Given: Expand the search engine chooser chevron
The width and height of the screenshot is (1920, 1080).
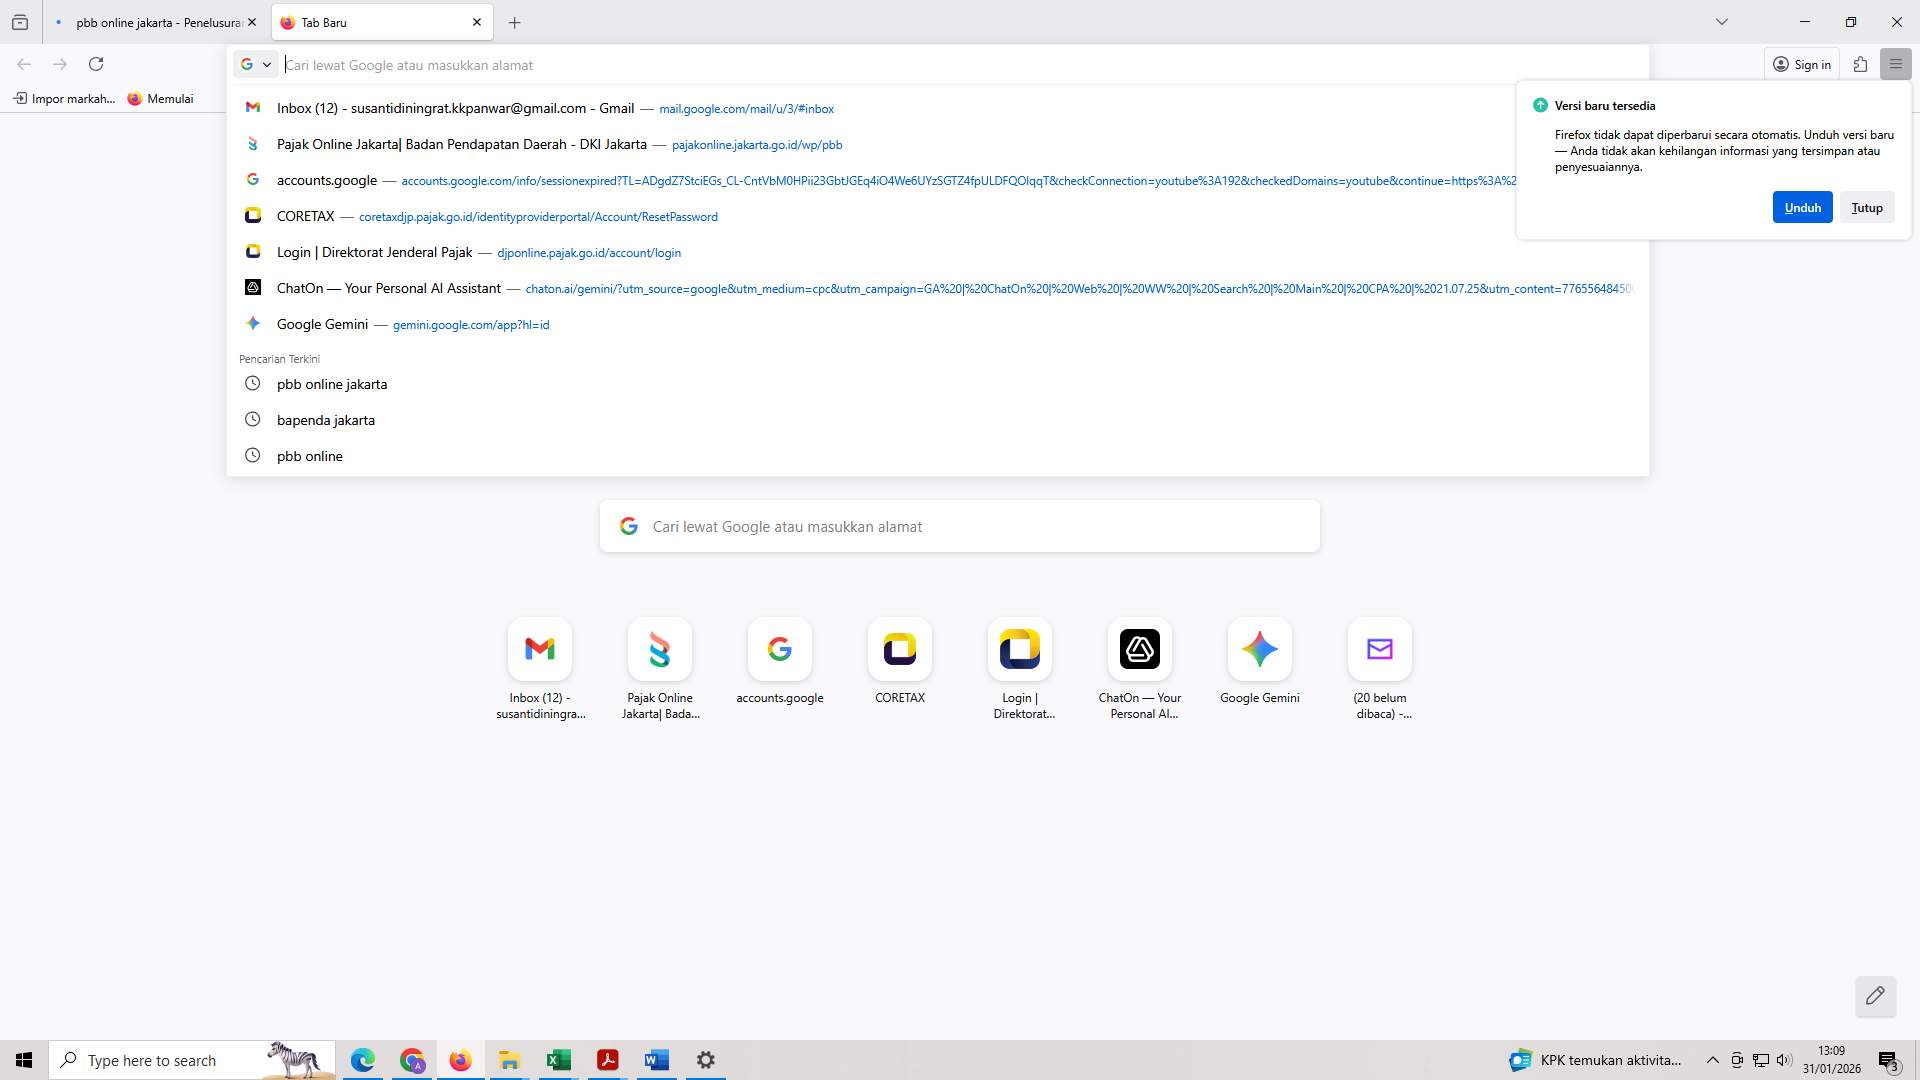Looking at the screenshot, I should click(x=268, y=64).
